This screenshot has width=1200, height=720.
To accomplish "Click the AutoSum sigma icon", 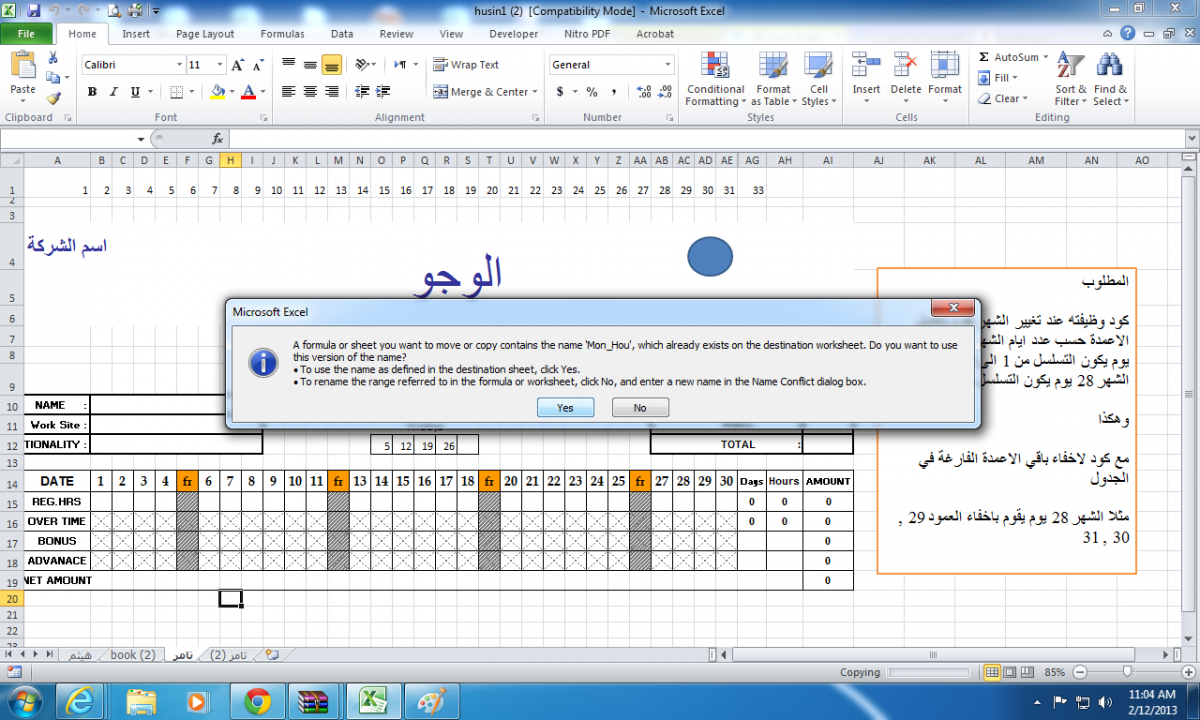I will pos(984,58).
